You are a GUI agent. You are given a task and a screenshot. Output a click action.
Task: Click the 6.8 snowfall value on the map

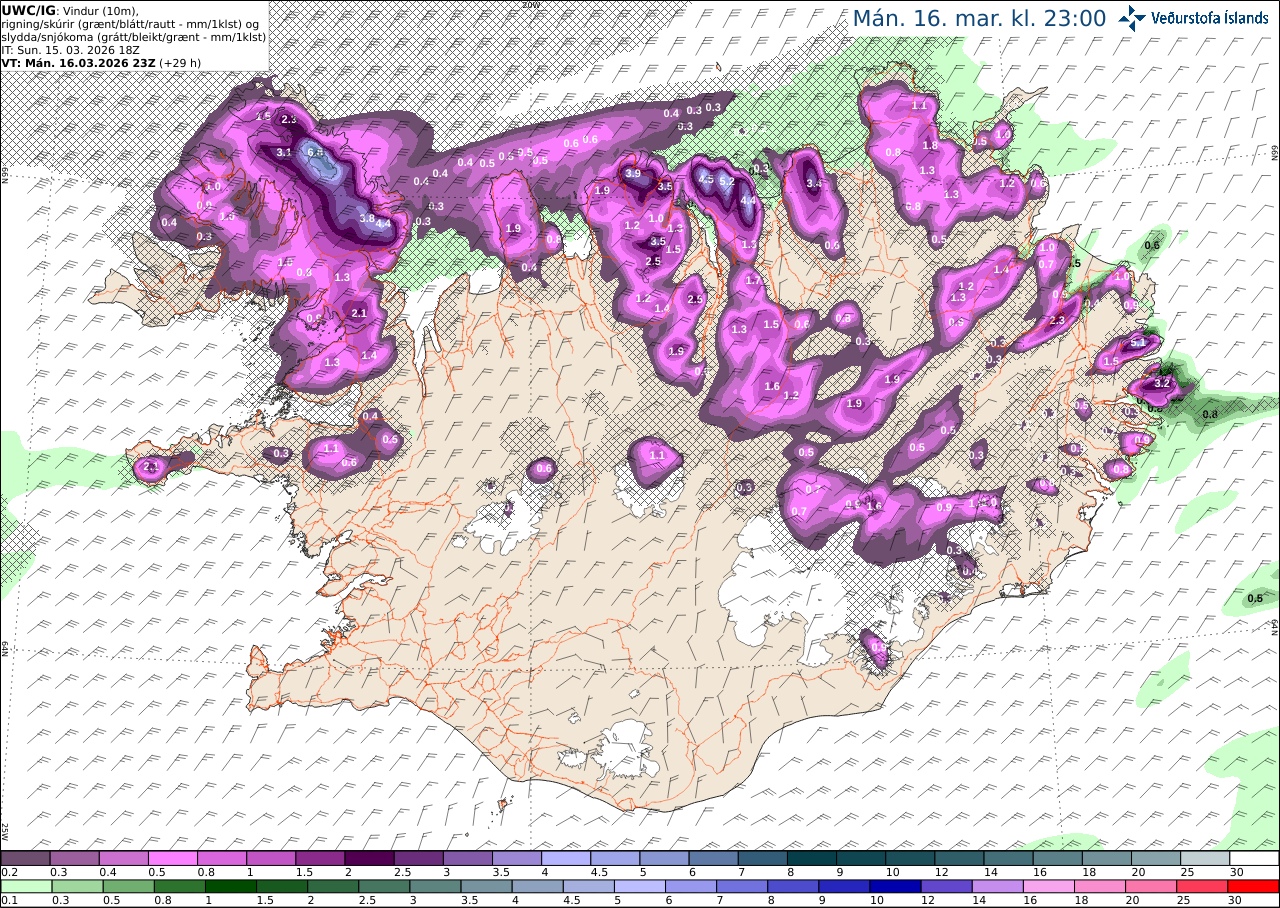point(317,153)
